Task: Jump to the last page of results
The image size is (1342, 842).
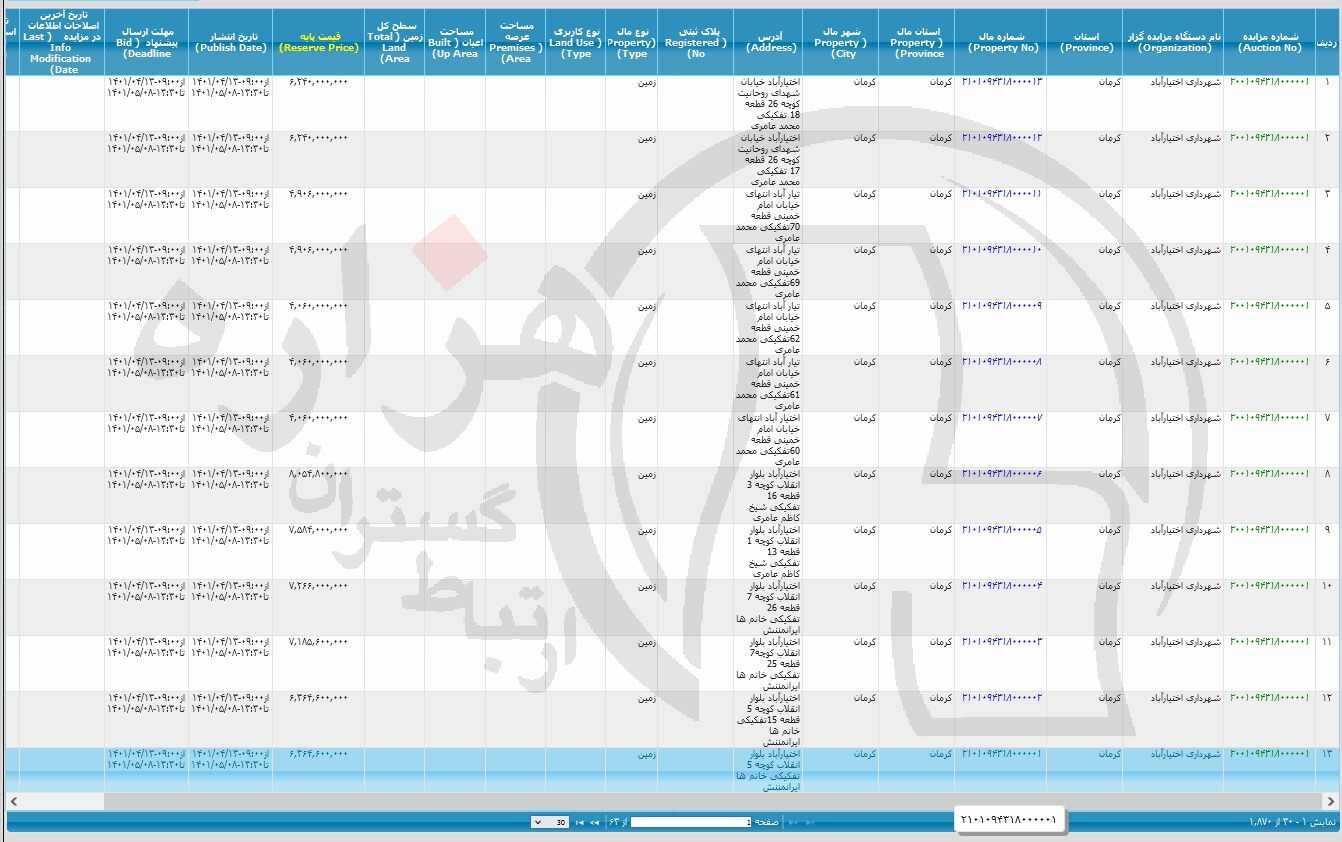Action: pos(578,822)
